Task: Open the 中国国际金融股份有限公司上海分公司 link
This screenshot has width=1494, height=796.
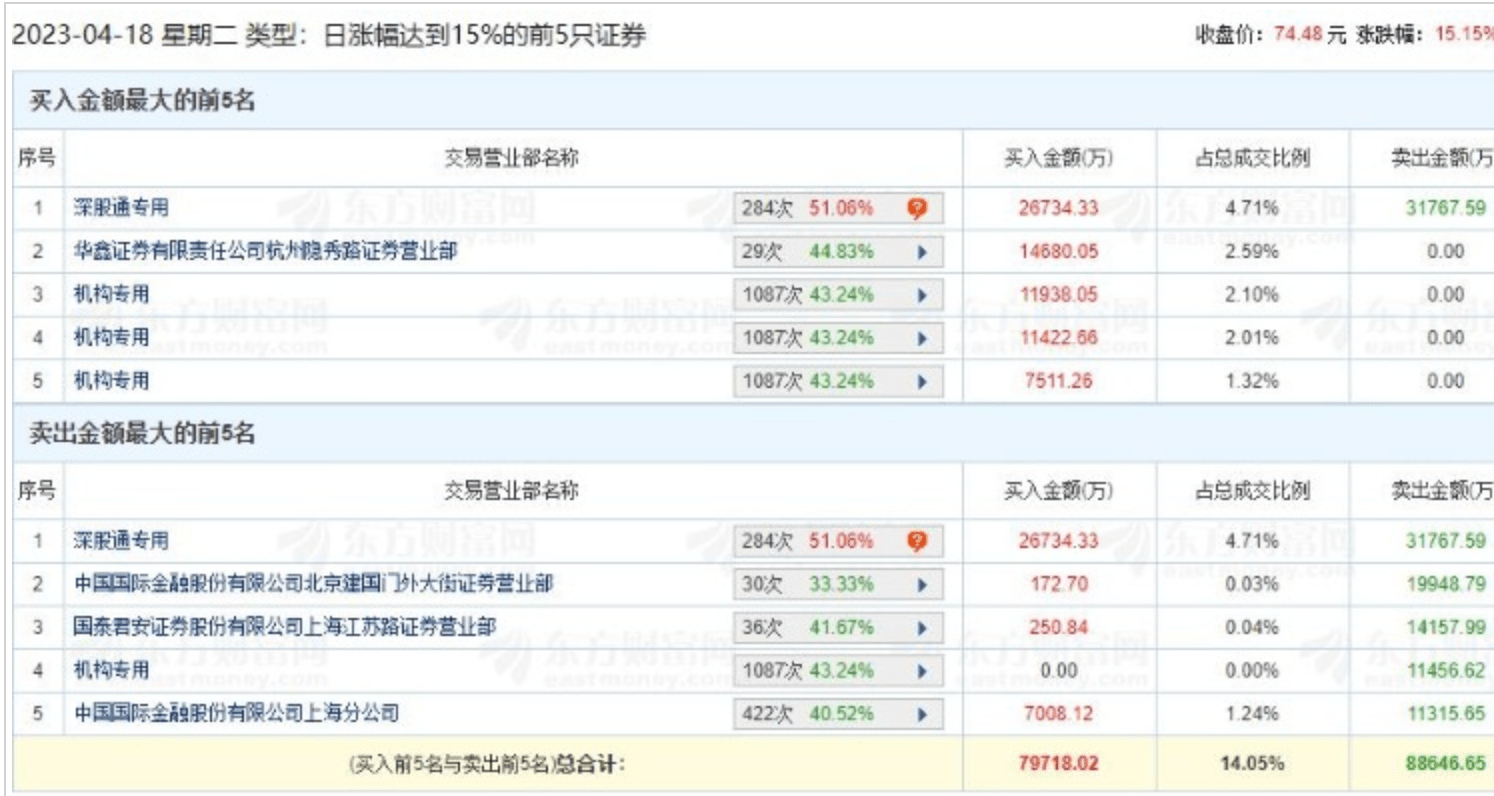Action: (x=237, y=714)
